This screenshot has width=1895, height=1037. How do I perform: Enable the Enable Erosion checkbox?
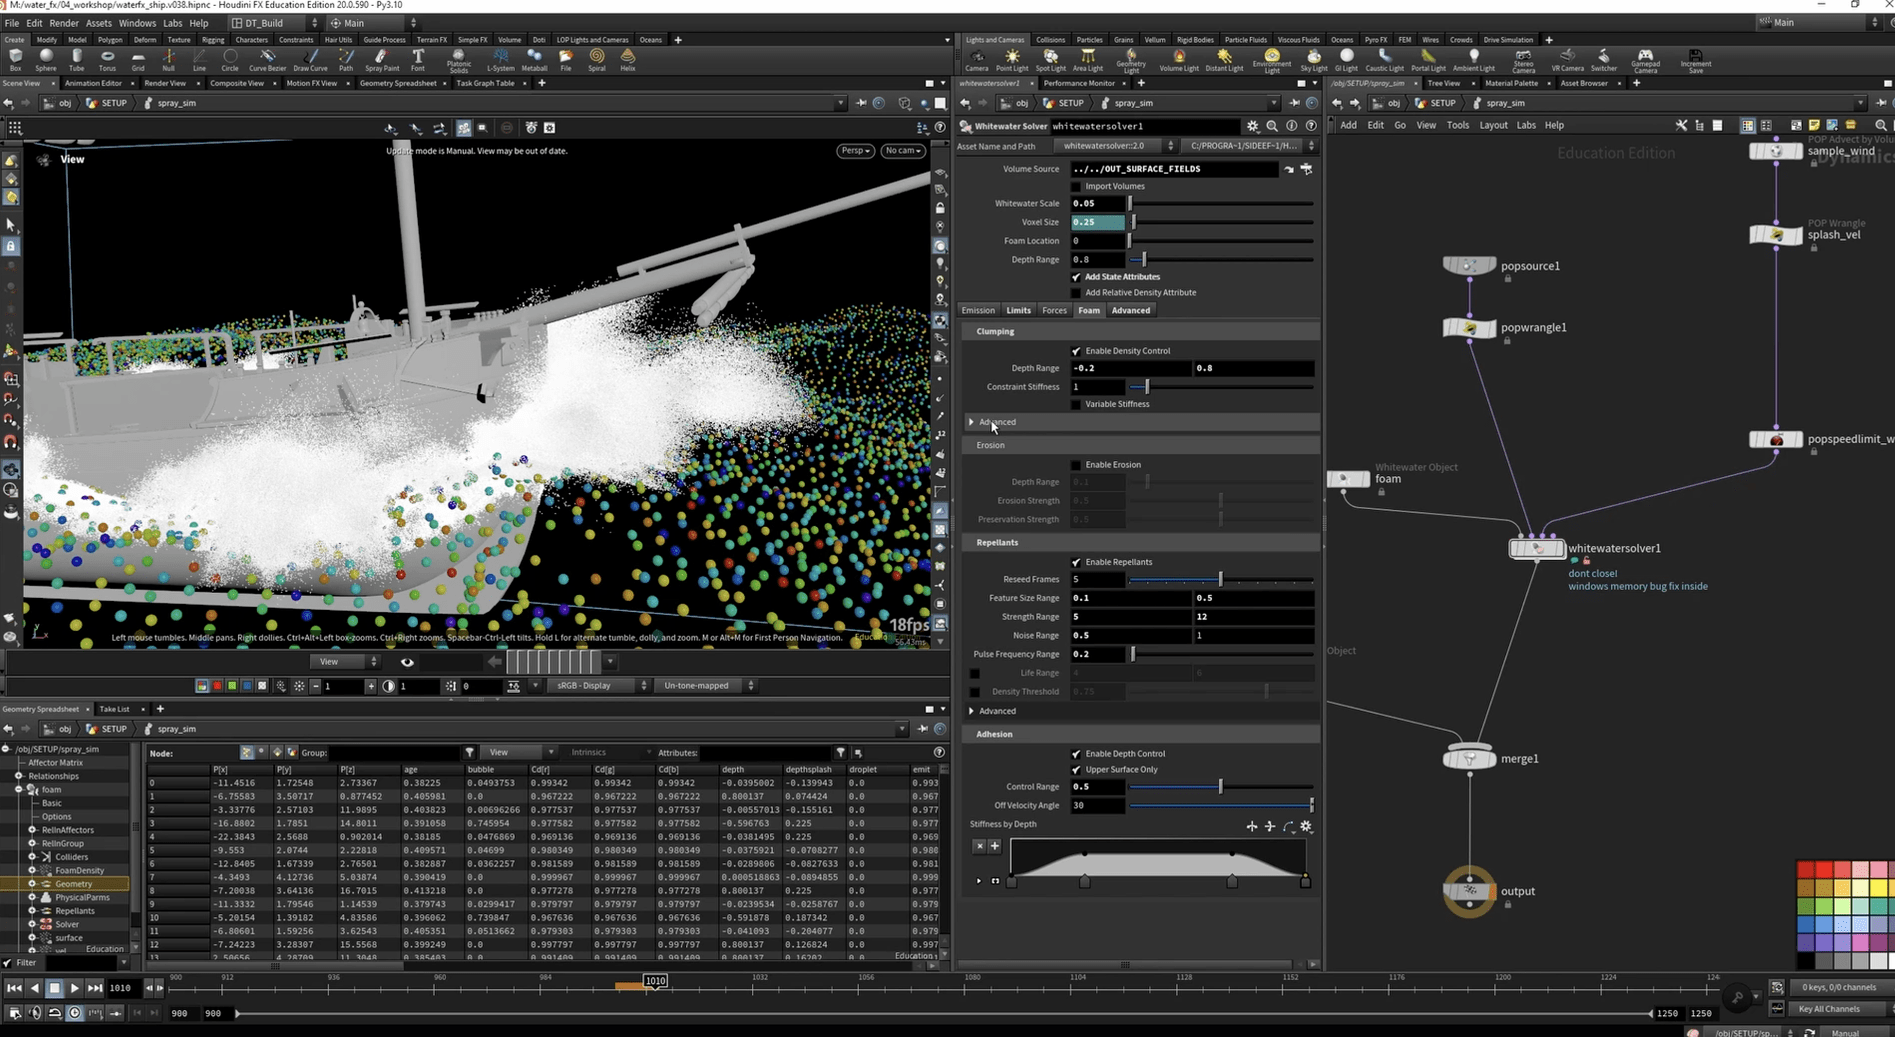(1076, 465)
